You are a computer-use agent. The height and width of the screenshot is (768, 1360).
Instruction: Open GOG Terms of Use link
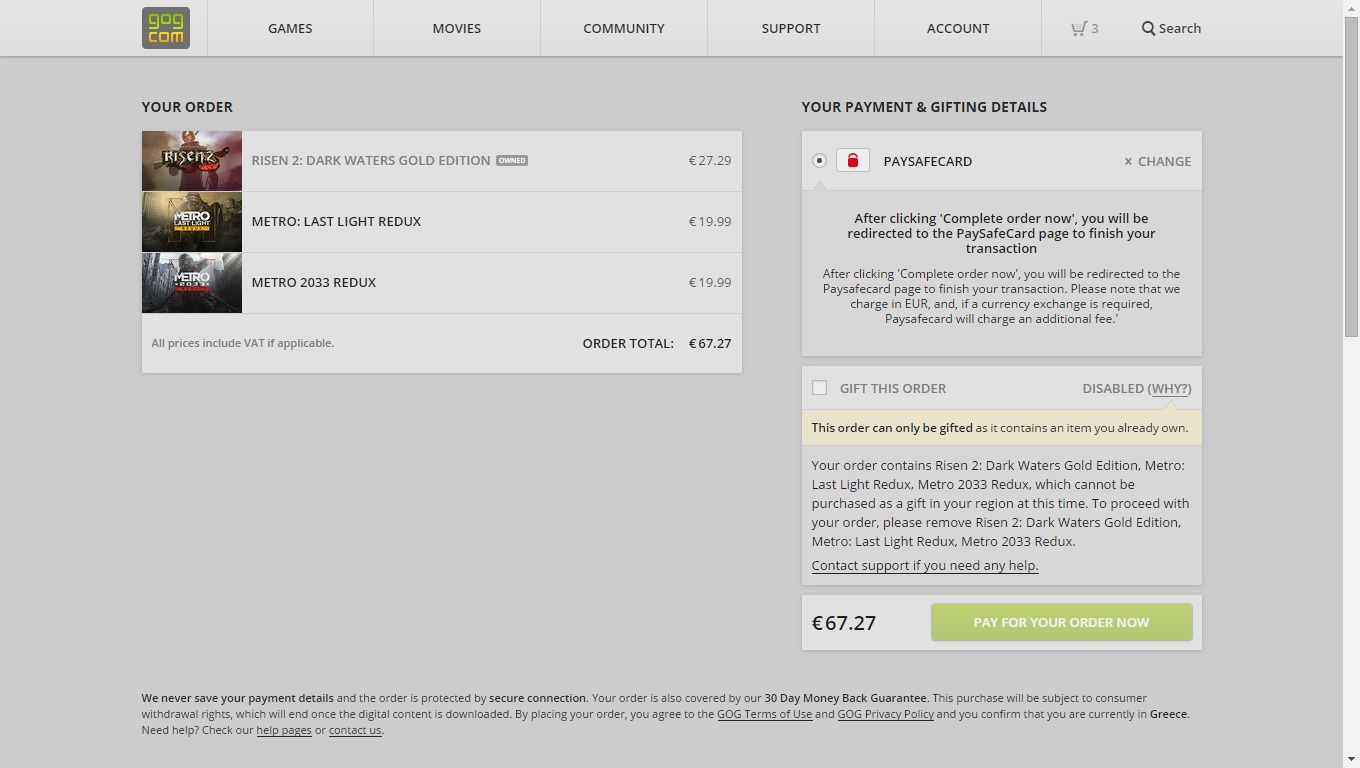coord(764,714)
